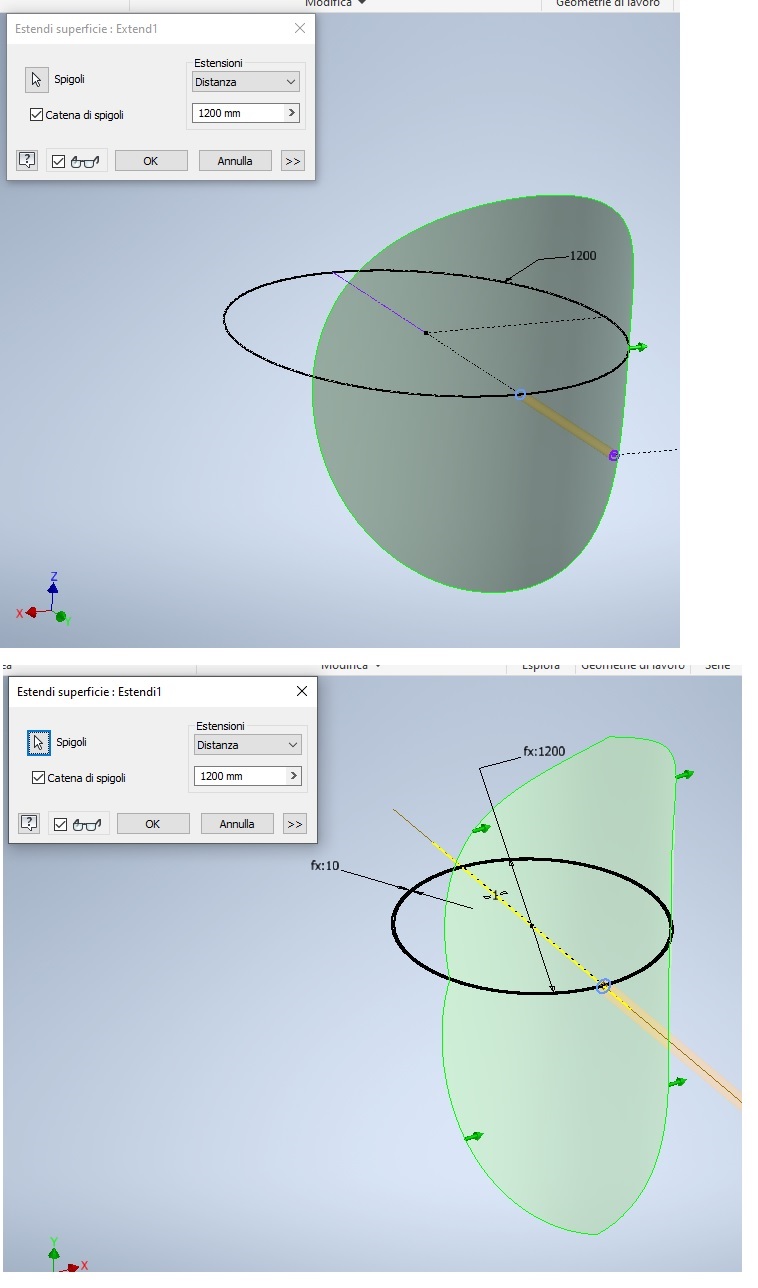This screenshot has height=1288, width=758.
Task: Close the Extend1 dialog
Action: 300,29
